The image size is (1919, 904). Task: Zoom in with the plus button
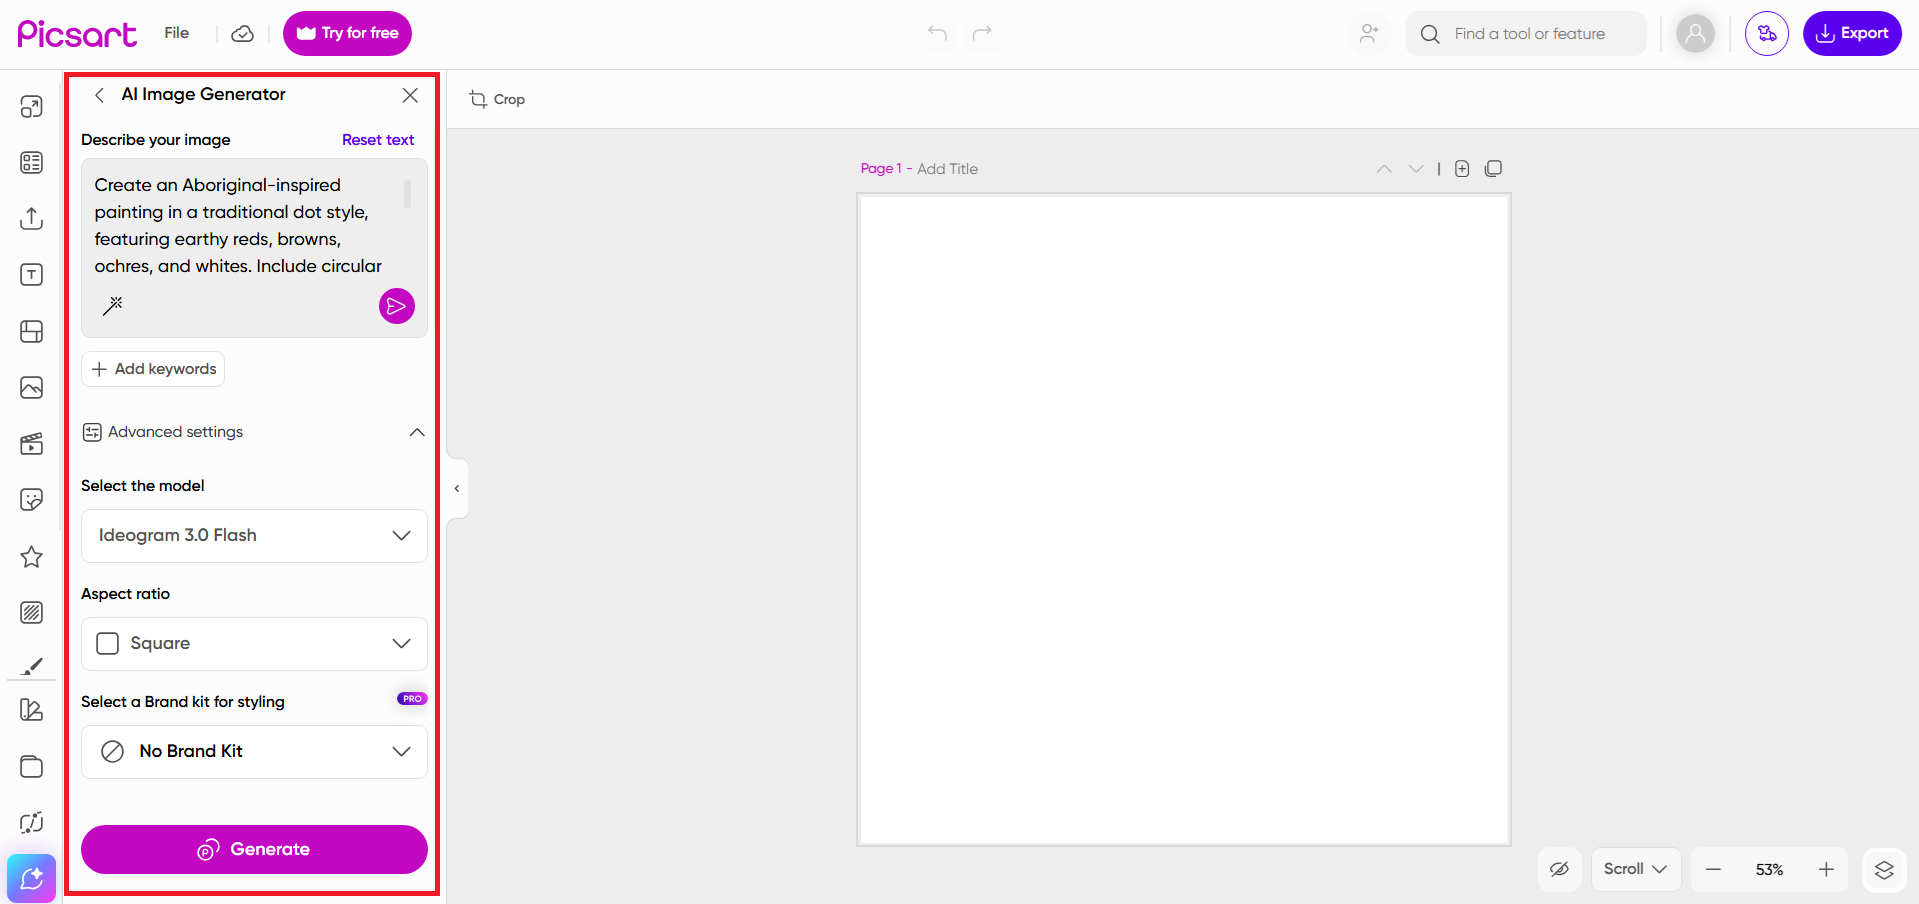coord(1826,870)
